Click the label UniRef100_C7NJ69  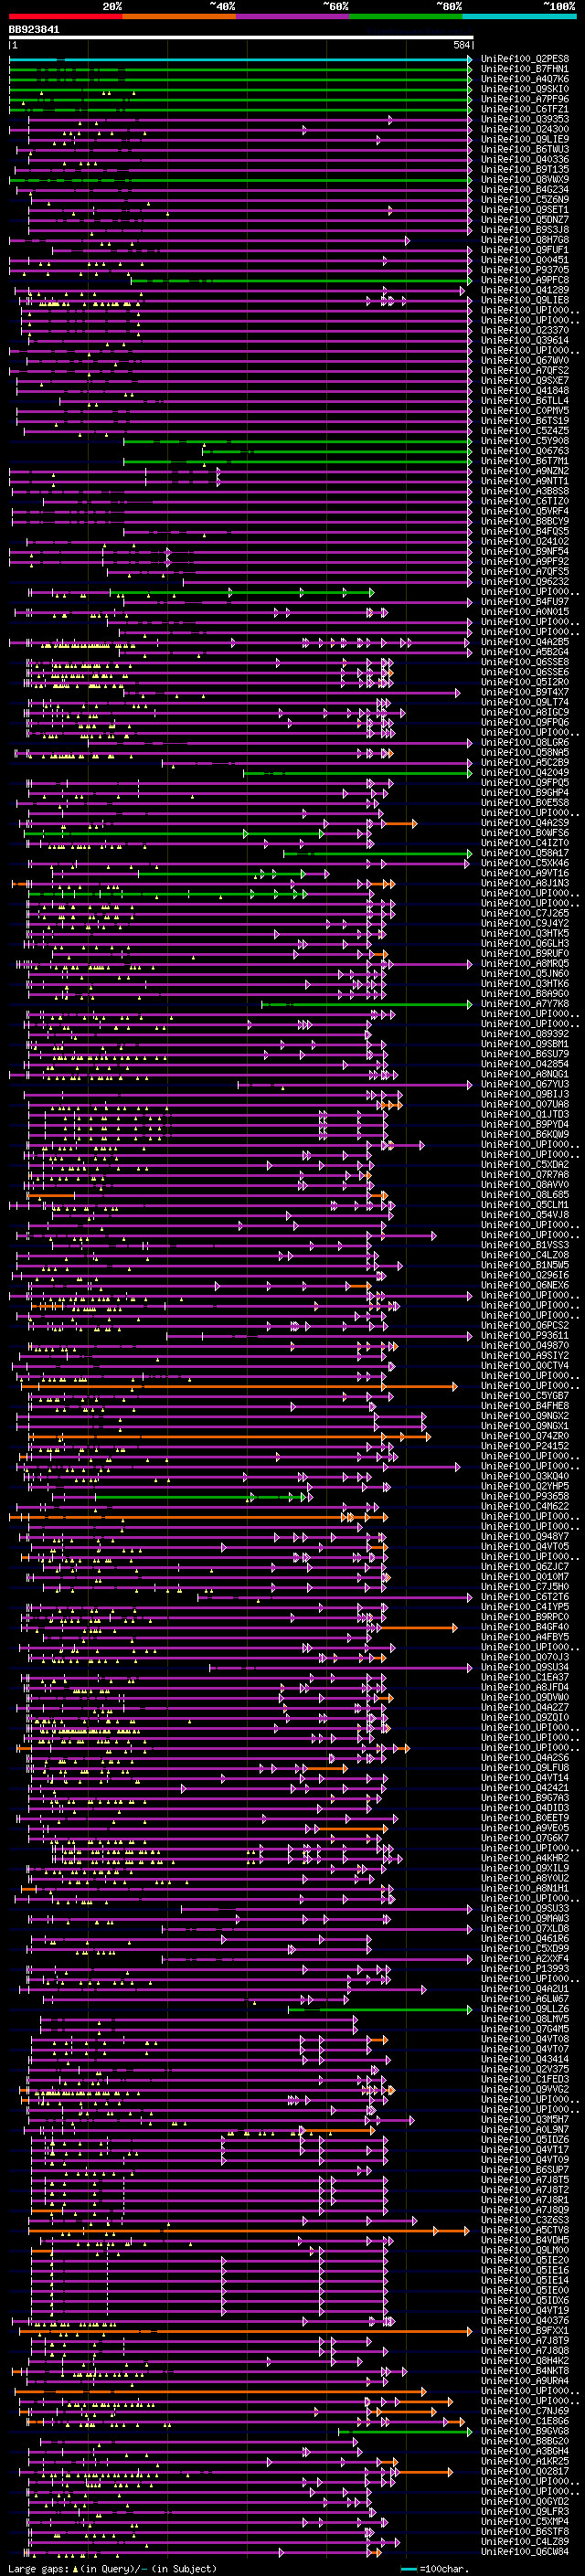pyautogui.click(x=525, y=2411)
